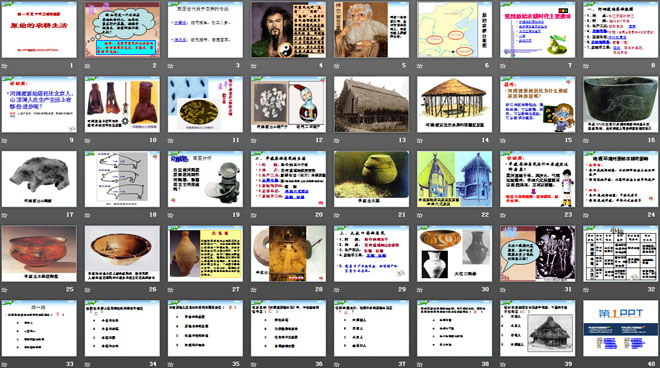
Task: Click the animation star icon under slide 4
Action: [253, 66]
